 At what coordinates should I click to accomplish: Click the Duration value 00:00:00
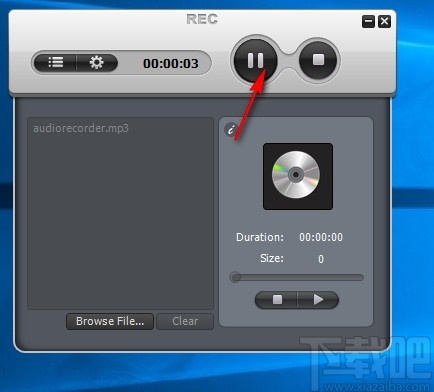(321, 237)
